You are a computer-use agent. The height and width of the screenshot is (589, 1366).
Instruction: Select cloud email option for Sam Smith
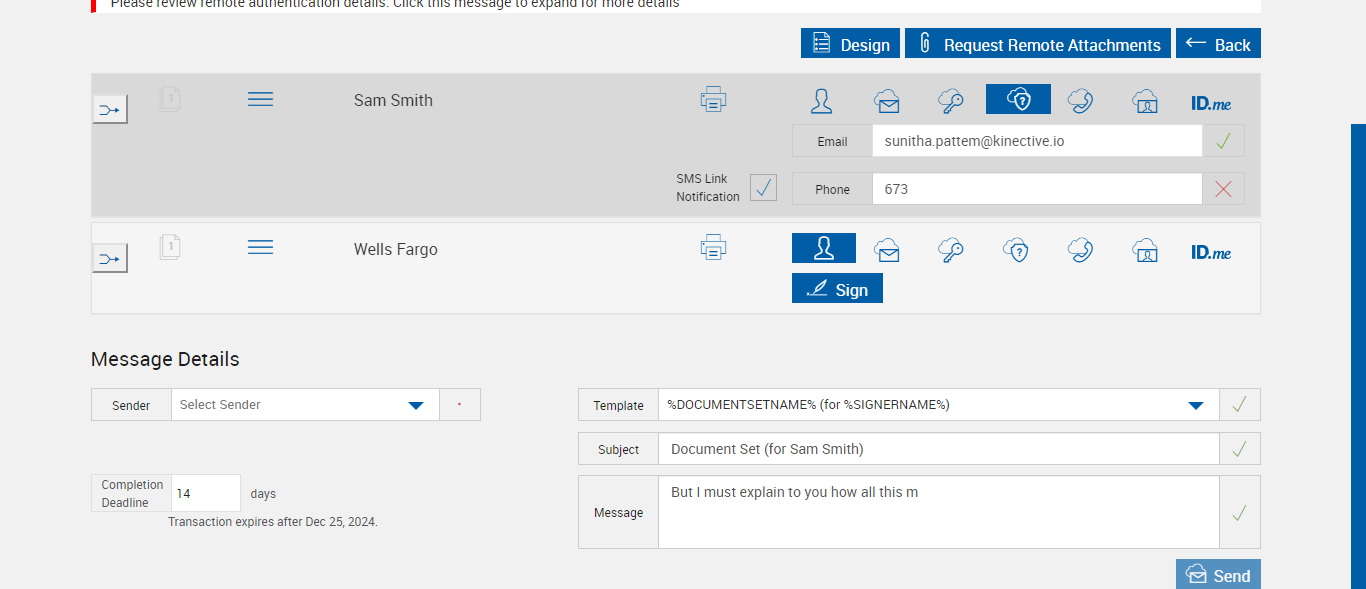click(886, 100)
